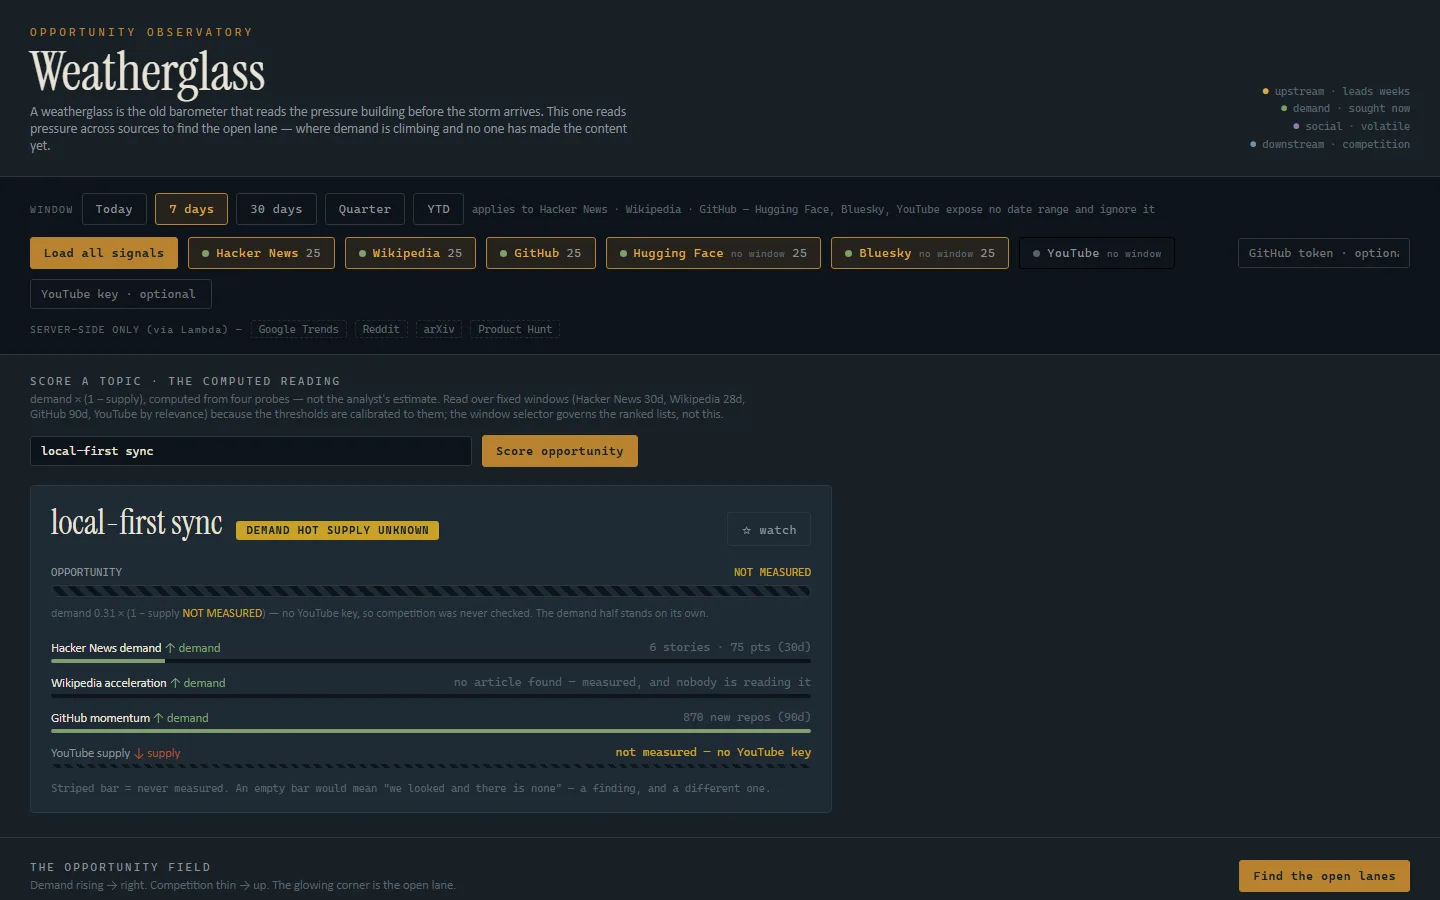Click the Wikipedia acceleration label
Image resolution: width=1440 pixels, height=900 pixels.
point(109,683)
